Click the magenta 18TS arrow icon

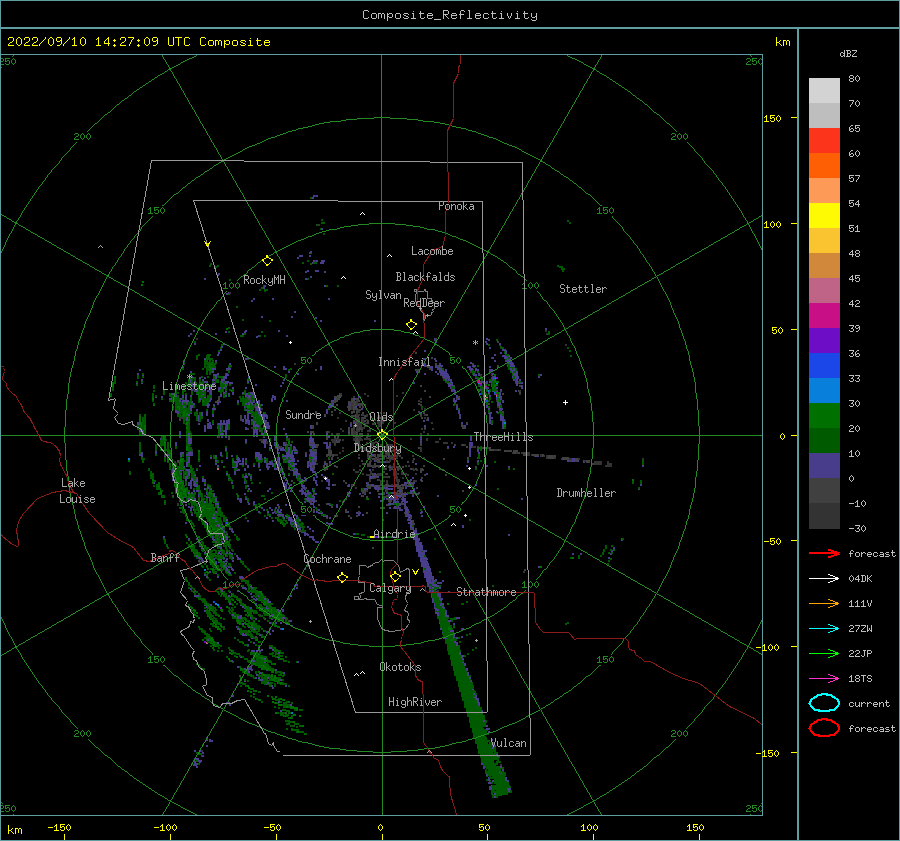click(824, 679)
